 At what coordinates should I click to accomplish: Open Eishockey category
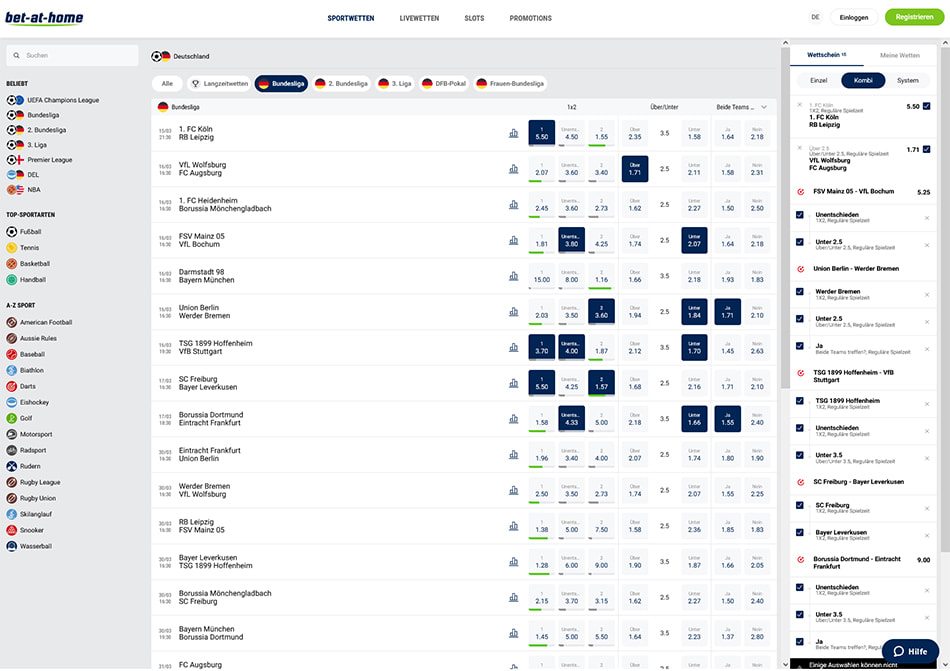28,402
